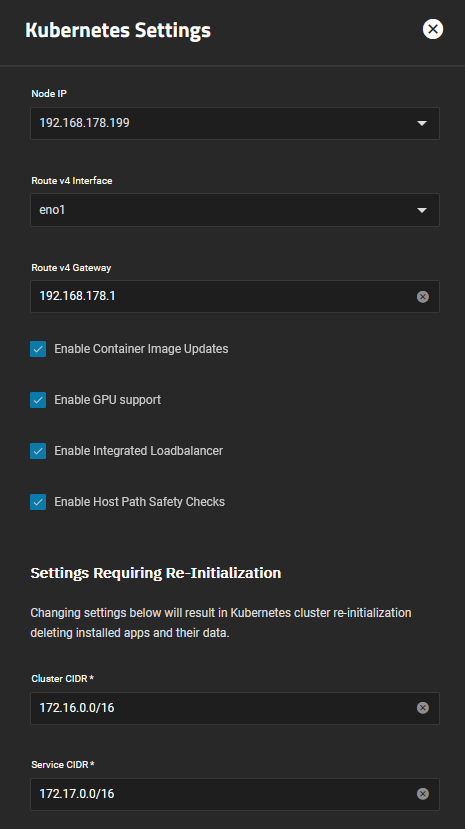This screenshot has width=465, height=829.
Task: Expand the Route v4 Interface arrow
Action: tap(422, 210)
